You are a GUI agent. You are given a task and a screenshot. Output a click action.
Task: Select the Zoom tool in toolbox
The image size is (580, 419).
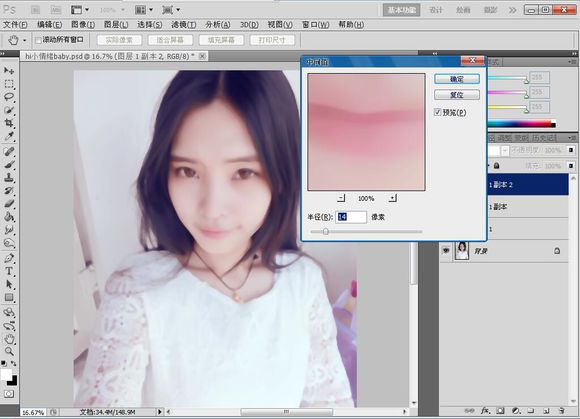9,351
